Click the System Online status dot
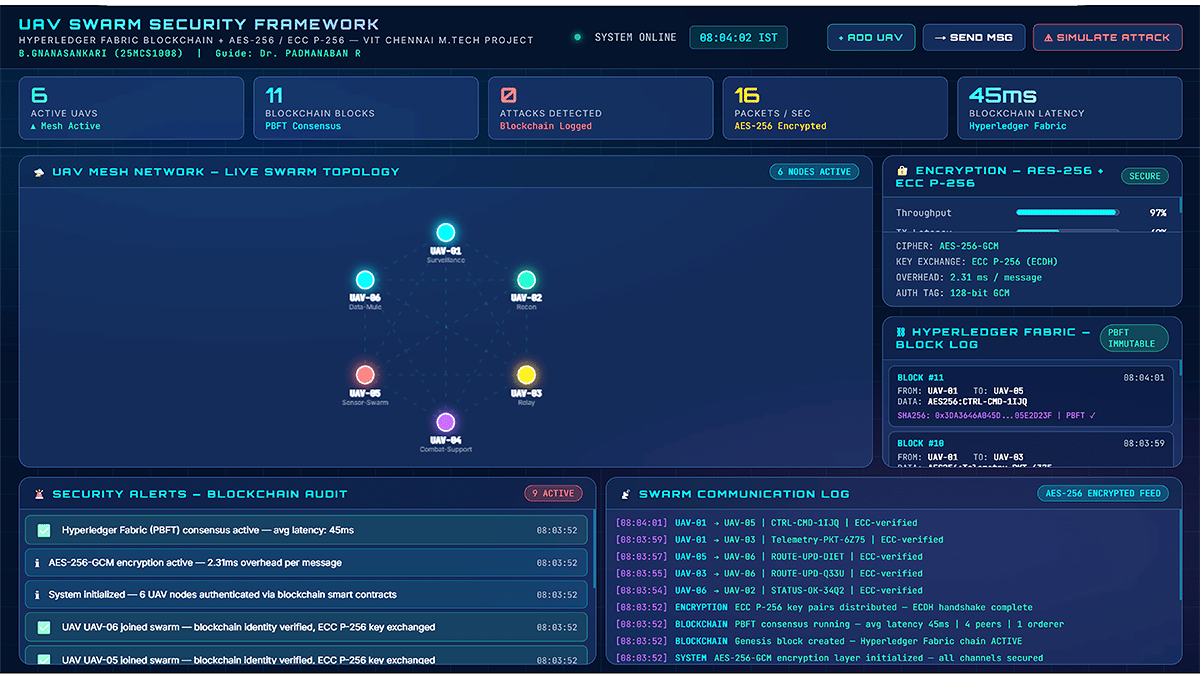This screenshot has width=1200, height=674. [577, 38]
